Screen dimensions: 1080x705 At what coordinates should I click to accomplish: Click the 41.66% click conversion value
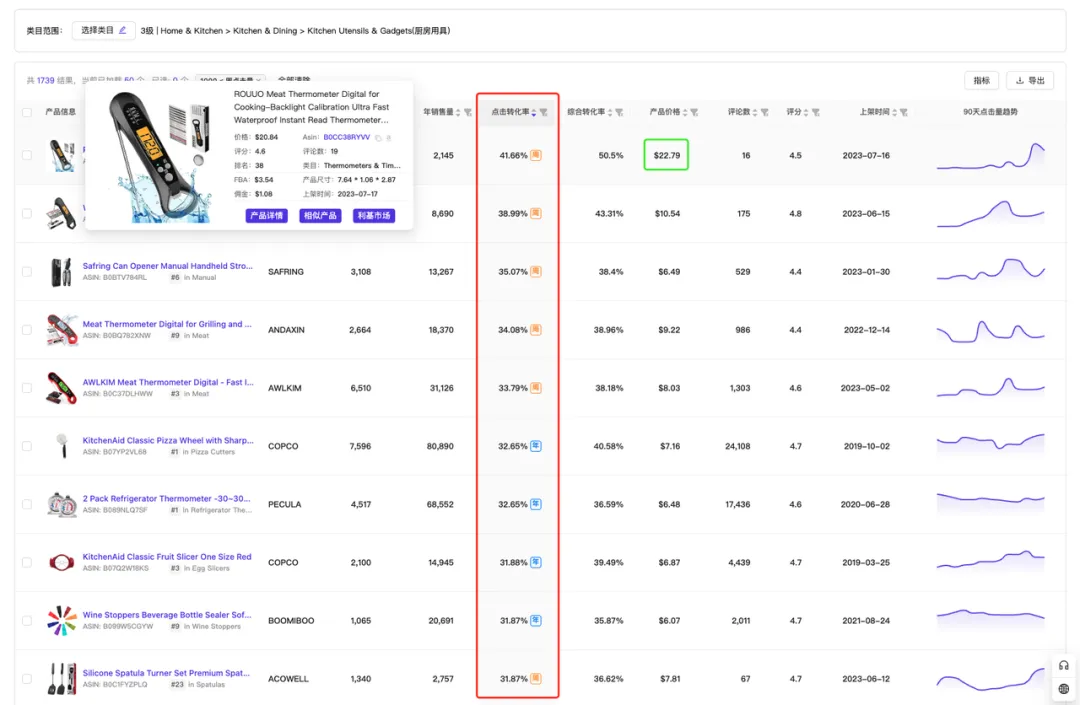coord(513,156)
